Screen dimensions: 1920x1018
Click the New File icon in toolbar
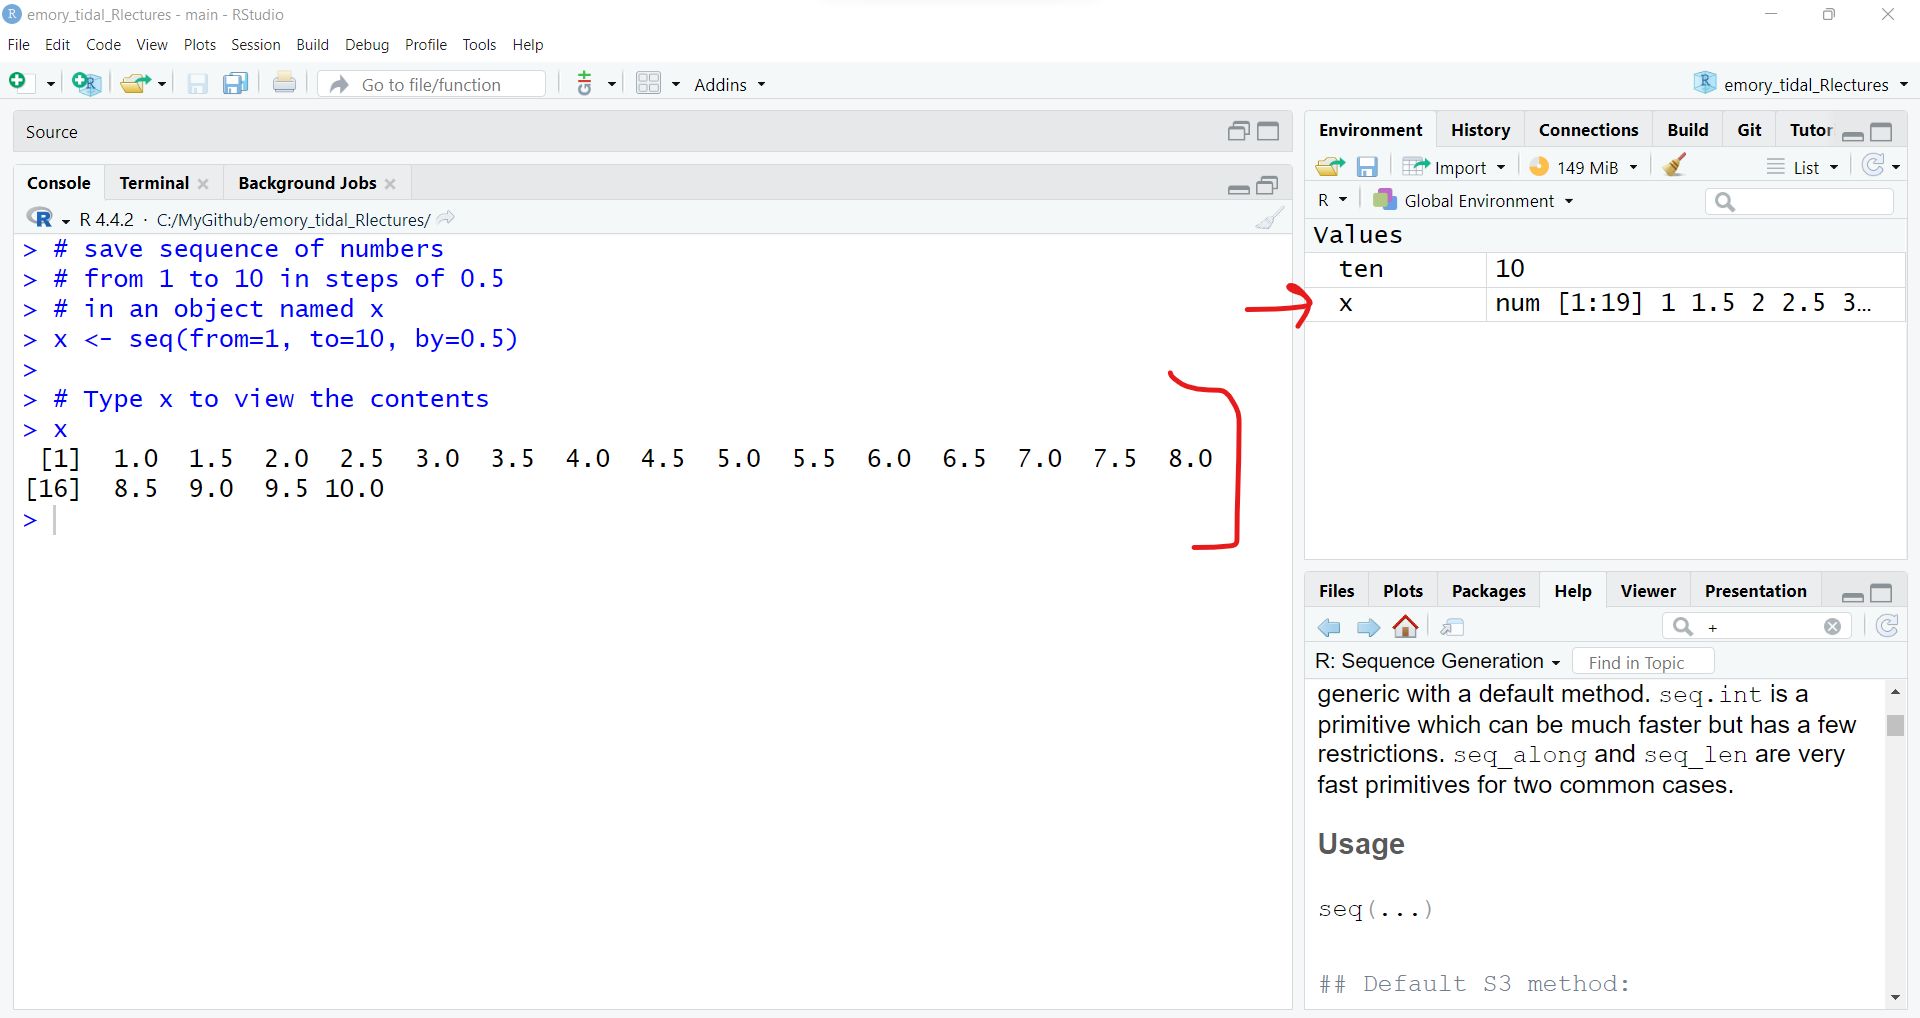[x=18, y=82]
